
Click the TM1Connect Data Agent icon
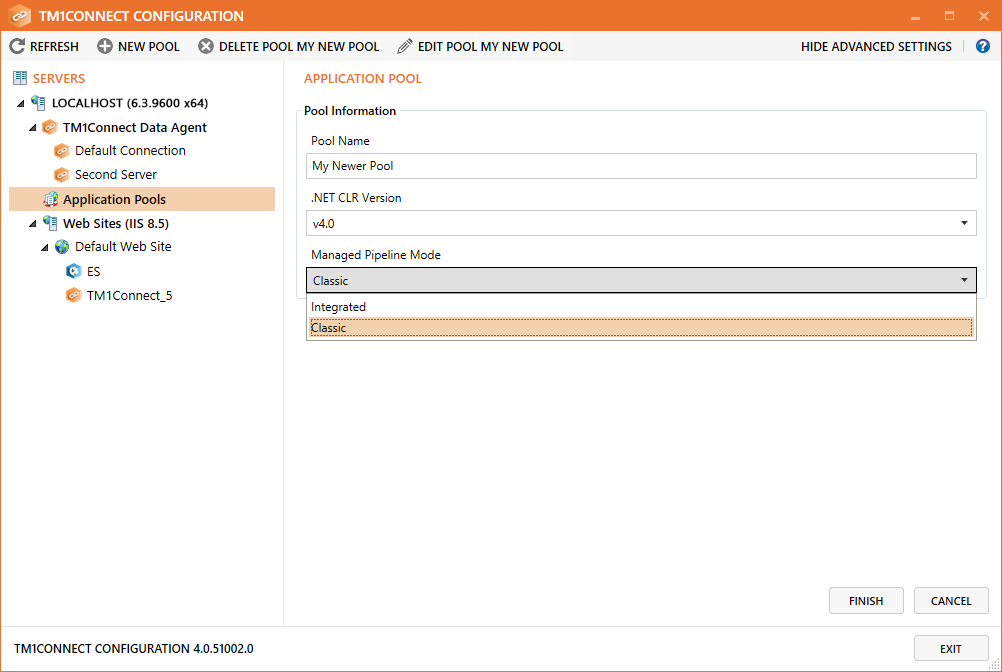click(x=49, y=127)
